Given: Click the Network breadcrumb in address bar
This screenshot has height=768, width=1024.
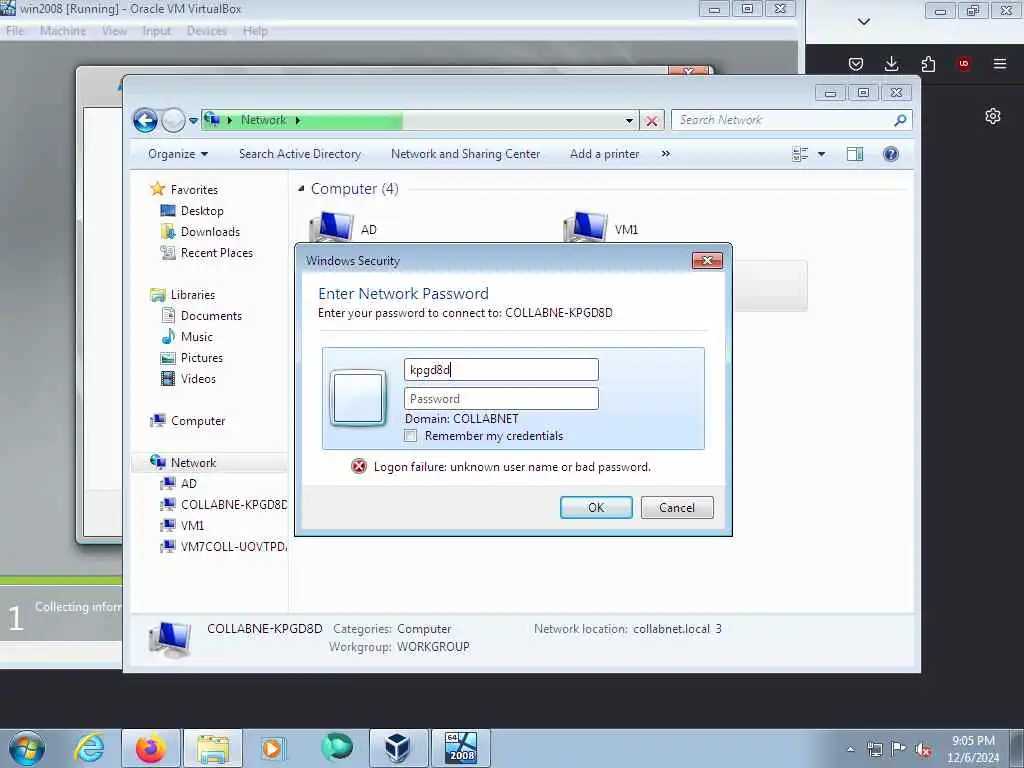Looking at the screenshot, I should 263,120.
